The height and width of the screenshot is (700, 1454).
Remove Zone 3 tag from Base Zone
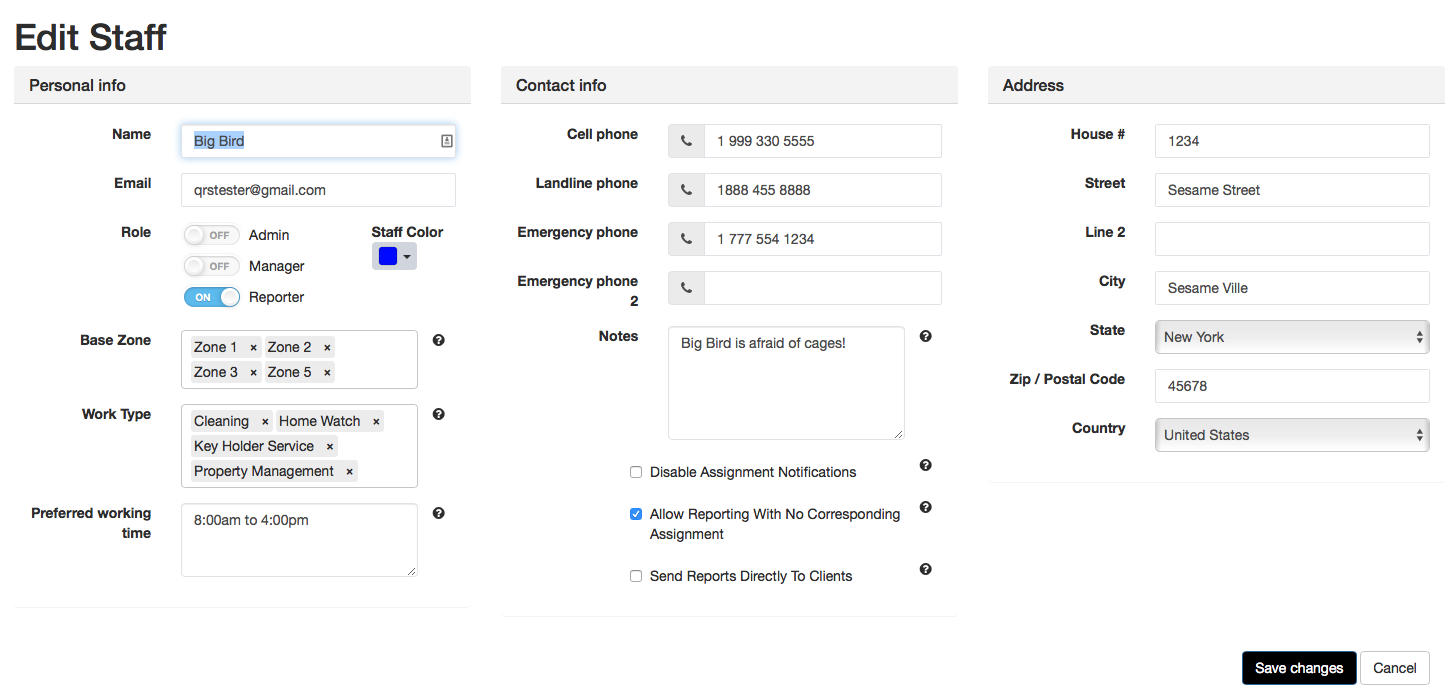pyautogui.click(x=253, y=372)
